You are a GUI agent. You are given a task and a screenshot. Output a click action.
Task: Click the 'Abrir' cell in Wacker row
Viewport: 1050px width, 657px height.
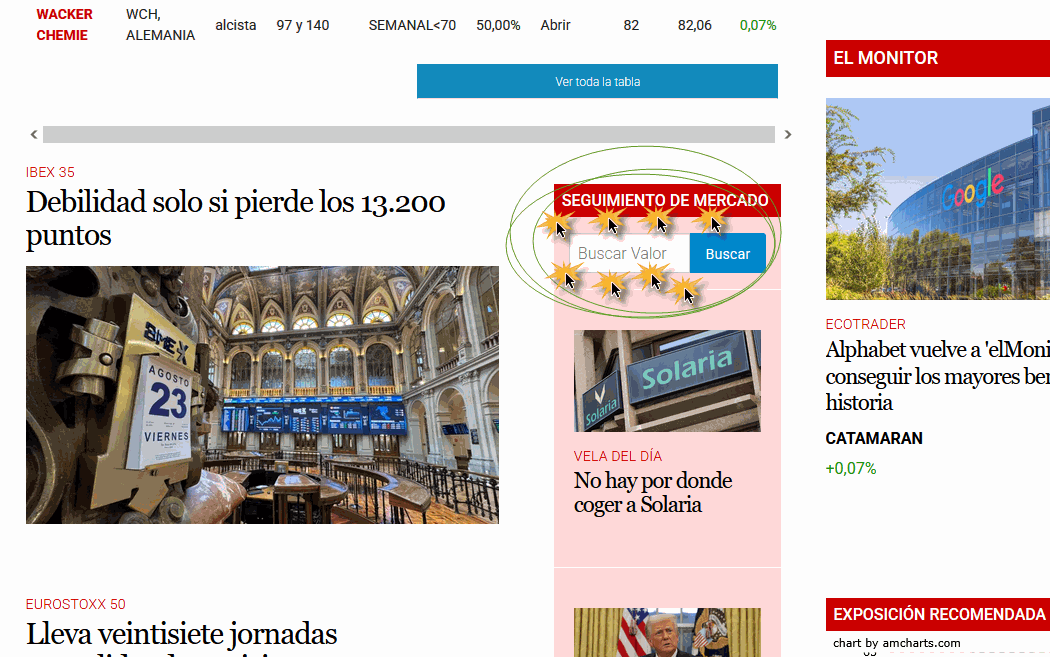[x=555, y=25]
